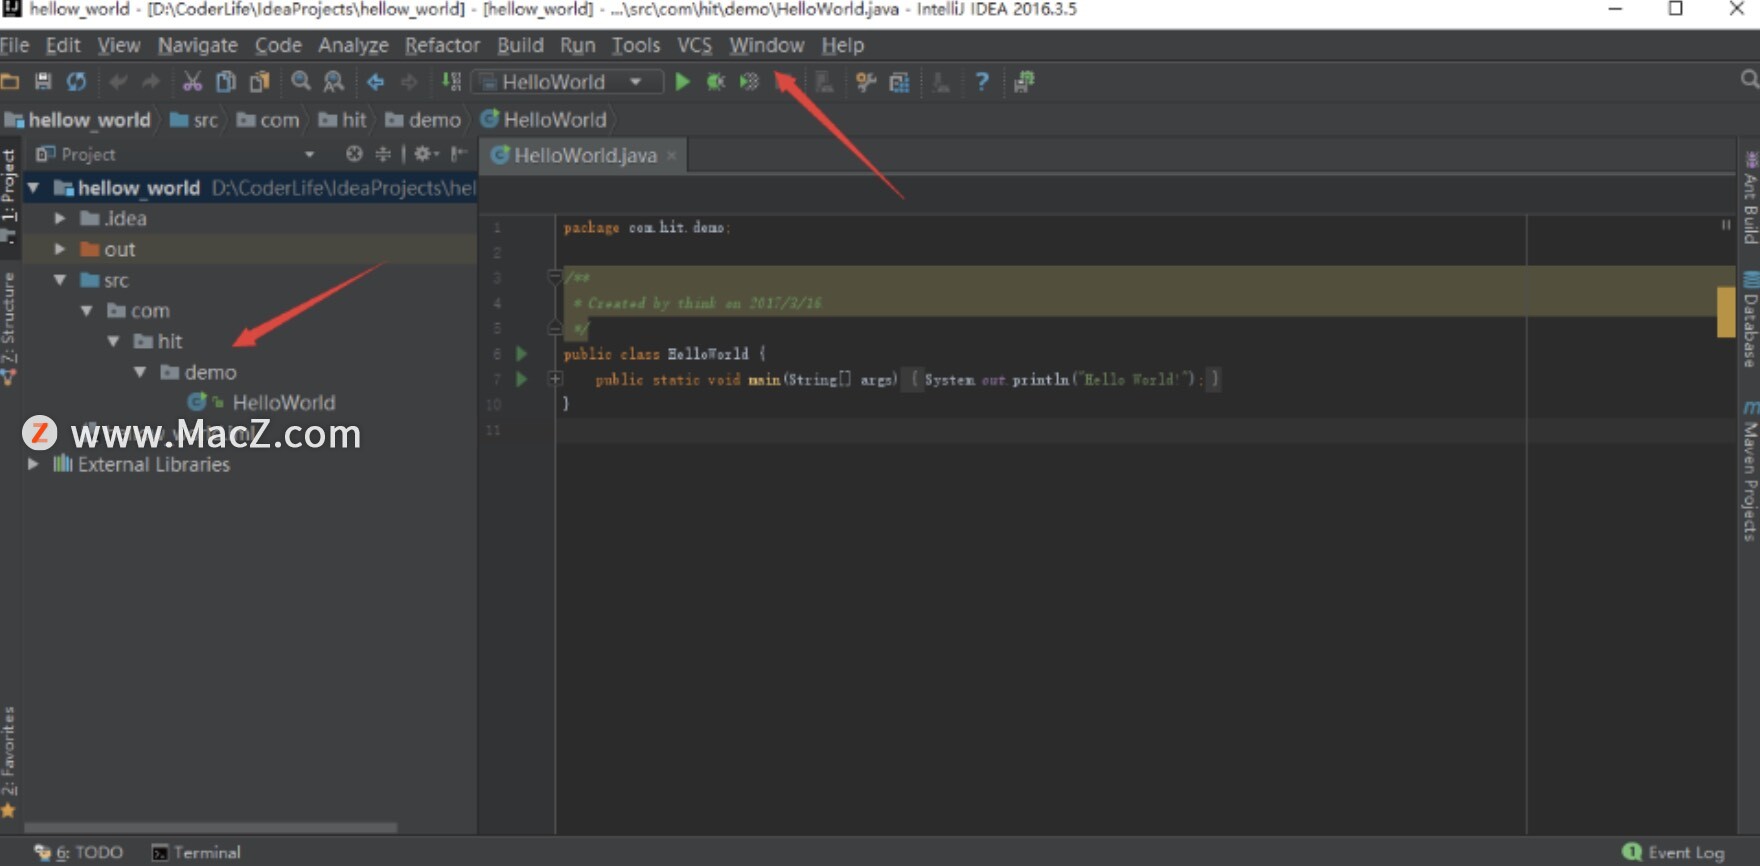This screenshot has height=866, width=1760.
Task: Close the HelloWorld.java tab
Action: (x=672, y=155)
